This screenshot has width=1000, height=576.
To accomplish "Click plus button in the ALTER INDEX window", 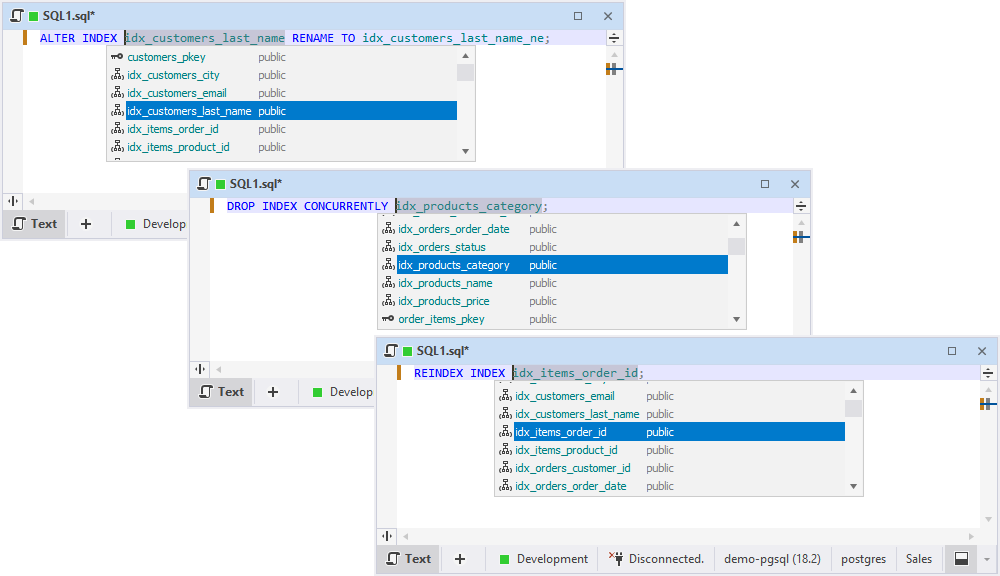I will (86, 224).
